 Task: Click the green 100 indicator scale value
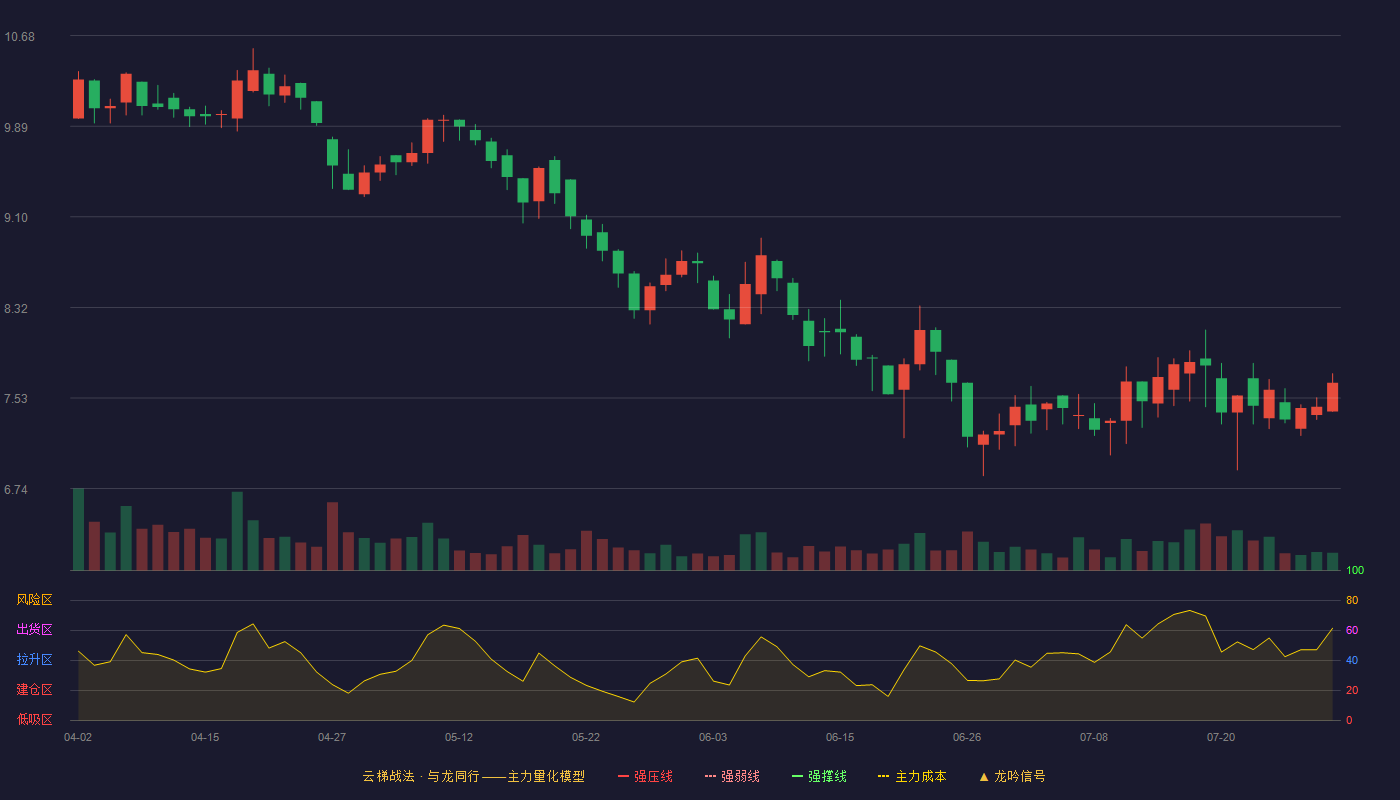click(1355, 570)
